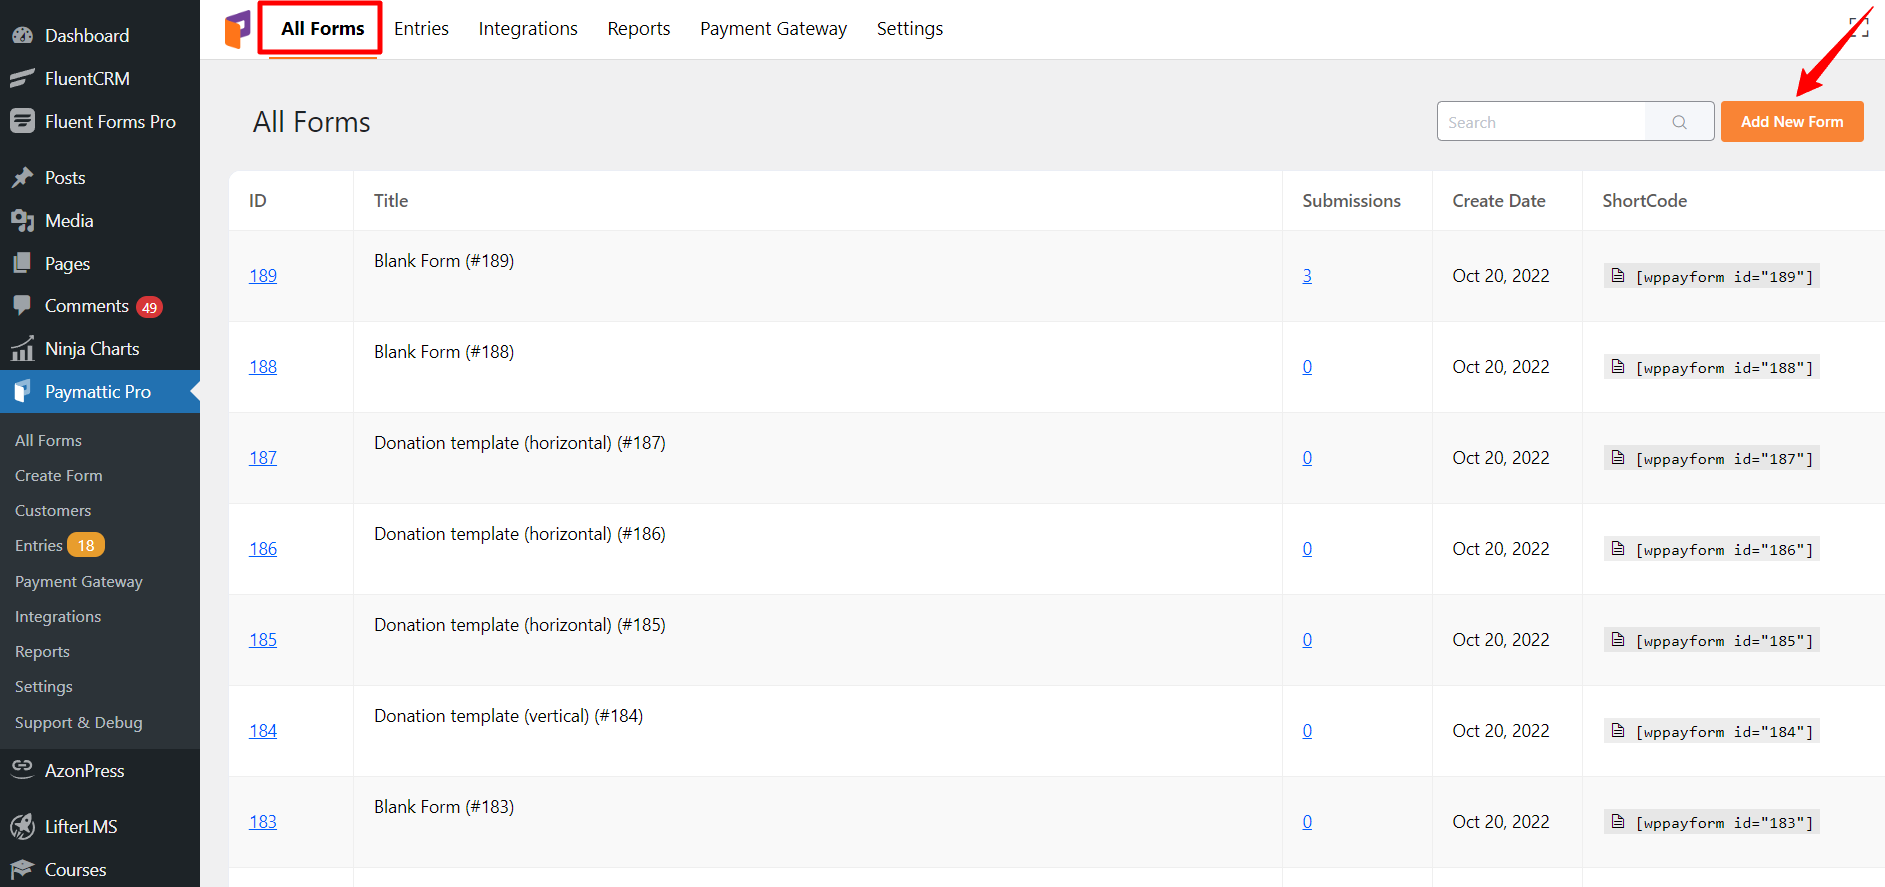Switch to the Entries top tab
This screenshot has height=887, width=1885.
pyautogui.click(x=421, y=29)
